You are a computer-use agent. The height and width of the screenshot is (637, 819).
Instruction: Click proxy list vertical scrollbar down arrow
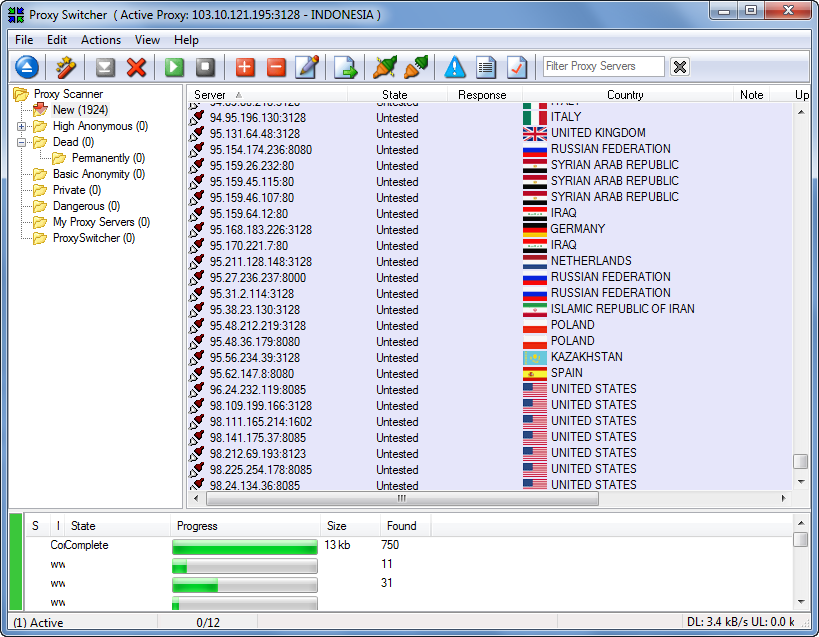801,481
